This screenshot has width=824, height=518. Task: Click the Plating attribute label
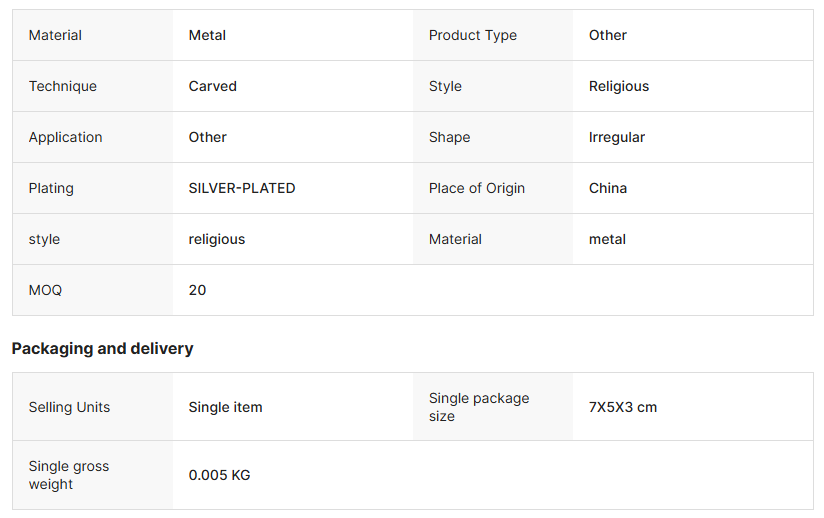tap(51, 188)
